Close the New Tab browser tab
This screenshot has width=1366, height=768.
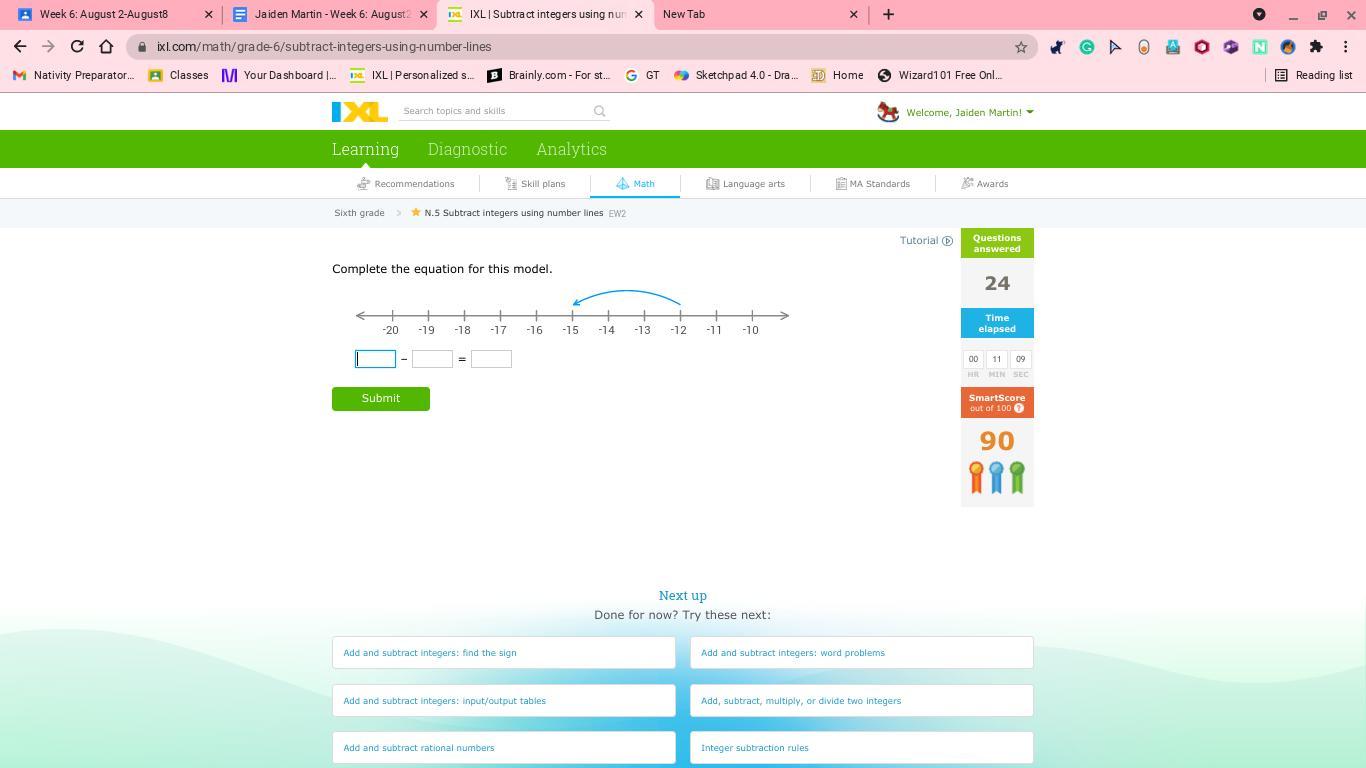coord(853,14)
